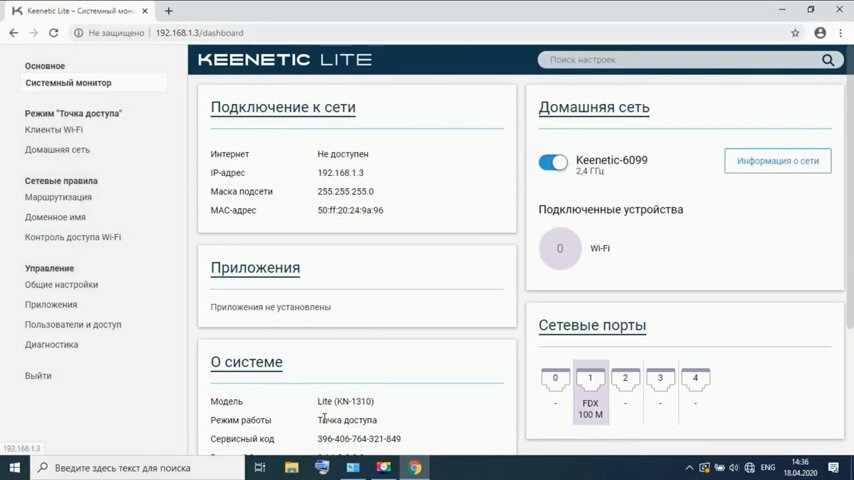Reload the dashboard page

pos(53,33)
